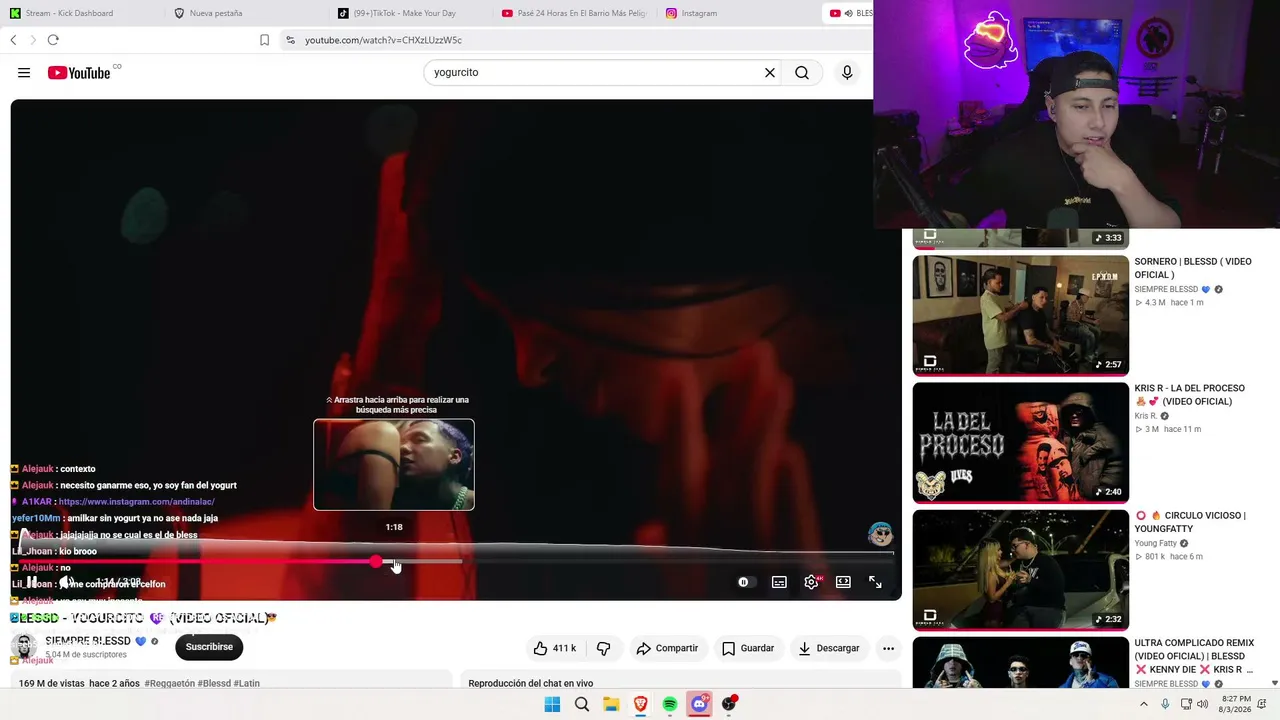Open the LA DEL PROCESO video thumbnail
Screen dimensions: 1280x720
tap(1021, 443)
